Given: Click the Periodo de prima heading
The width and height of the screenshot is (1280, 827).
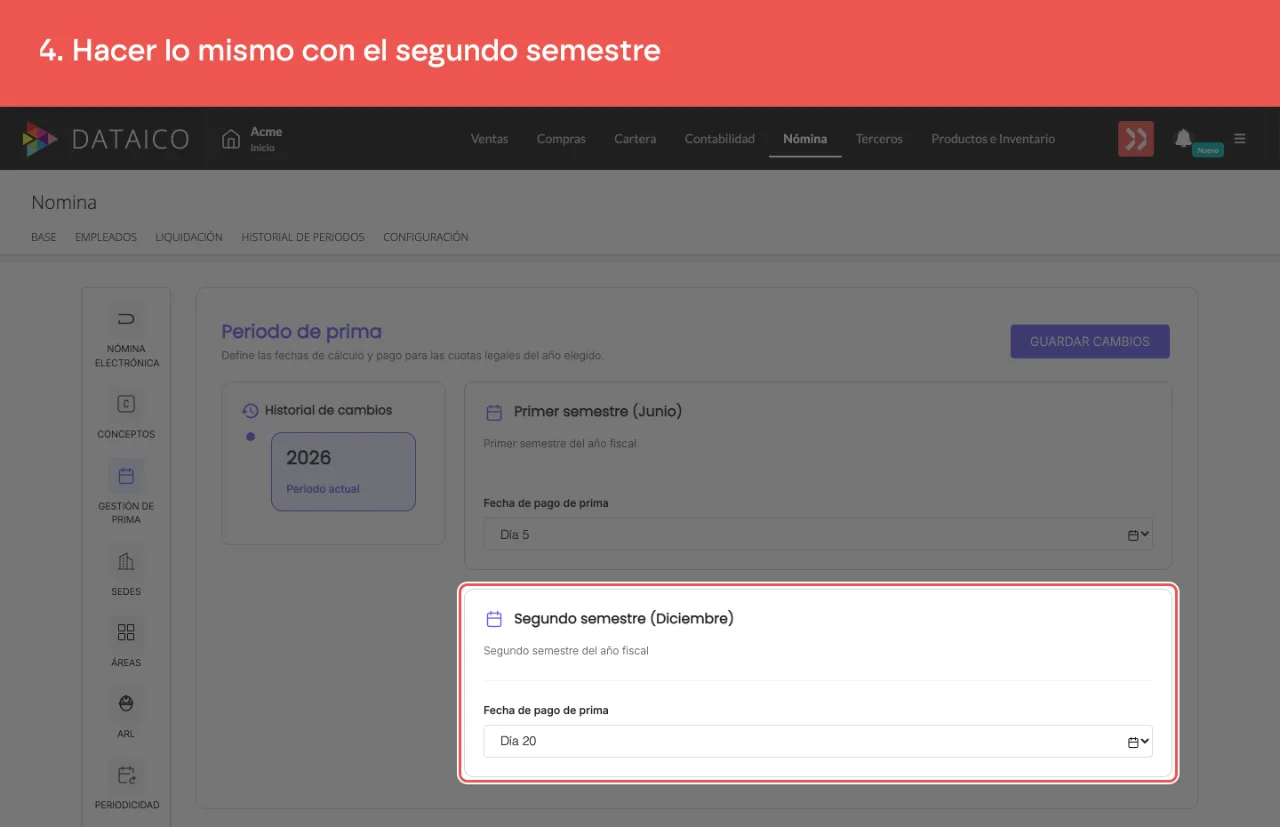Looking at the screenshot, I should (x=301, y=332).
